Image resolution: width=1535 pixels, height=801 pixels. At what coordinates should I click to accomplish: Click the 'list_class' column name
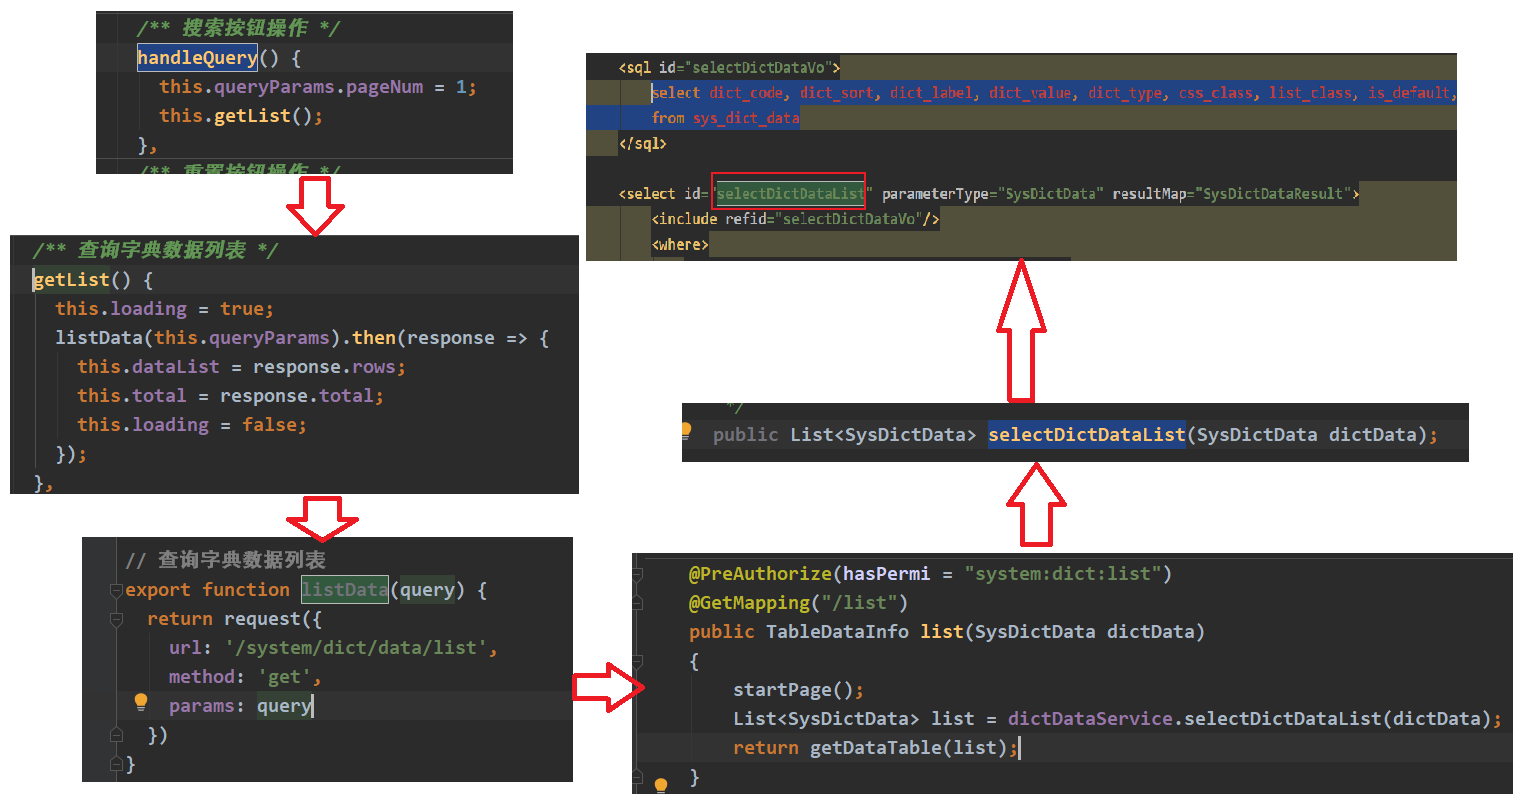1312,93
